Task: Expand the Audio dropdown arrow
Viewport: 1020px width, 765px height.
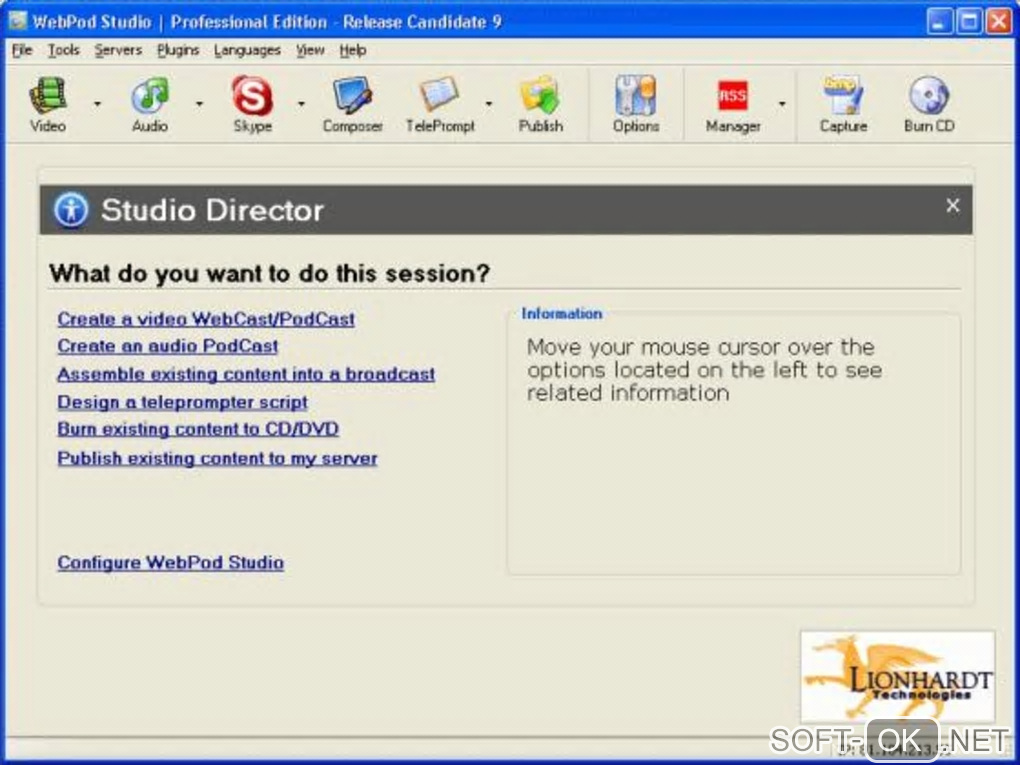Action: click(x=200, y=104)
